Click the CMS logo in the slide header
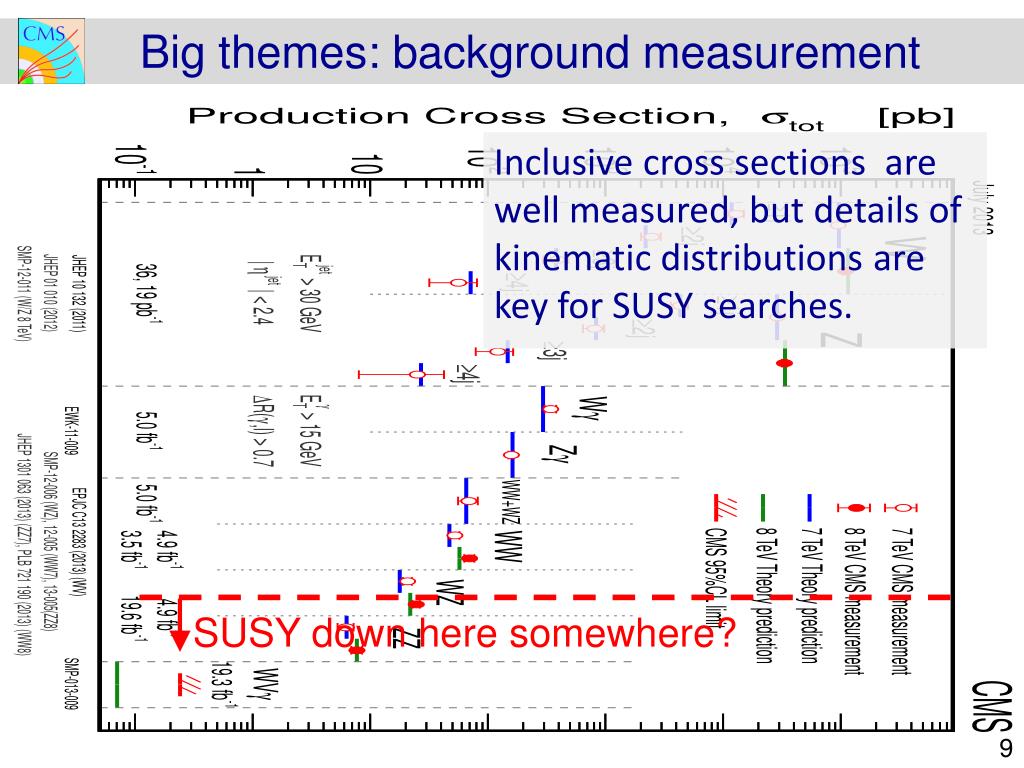This screenshot has height=768, width=1024. pyautogui.click(x=52, y=51)
